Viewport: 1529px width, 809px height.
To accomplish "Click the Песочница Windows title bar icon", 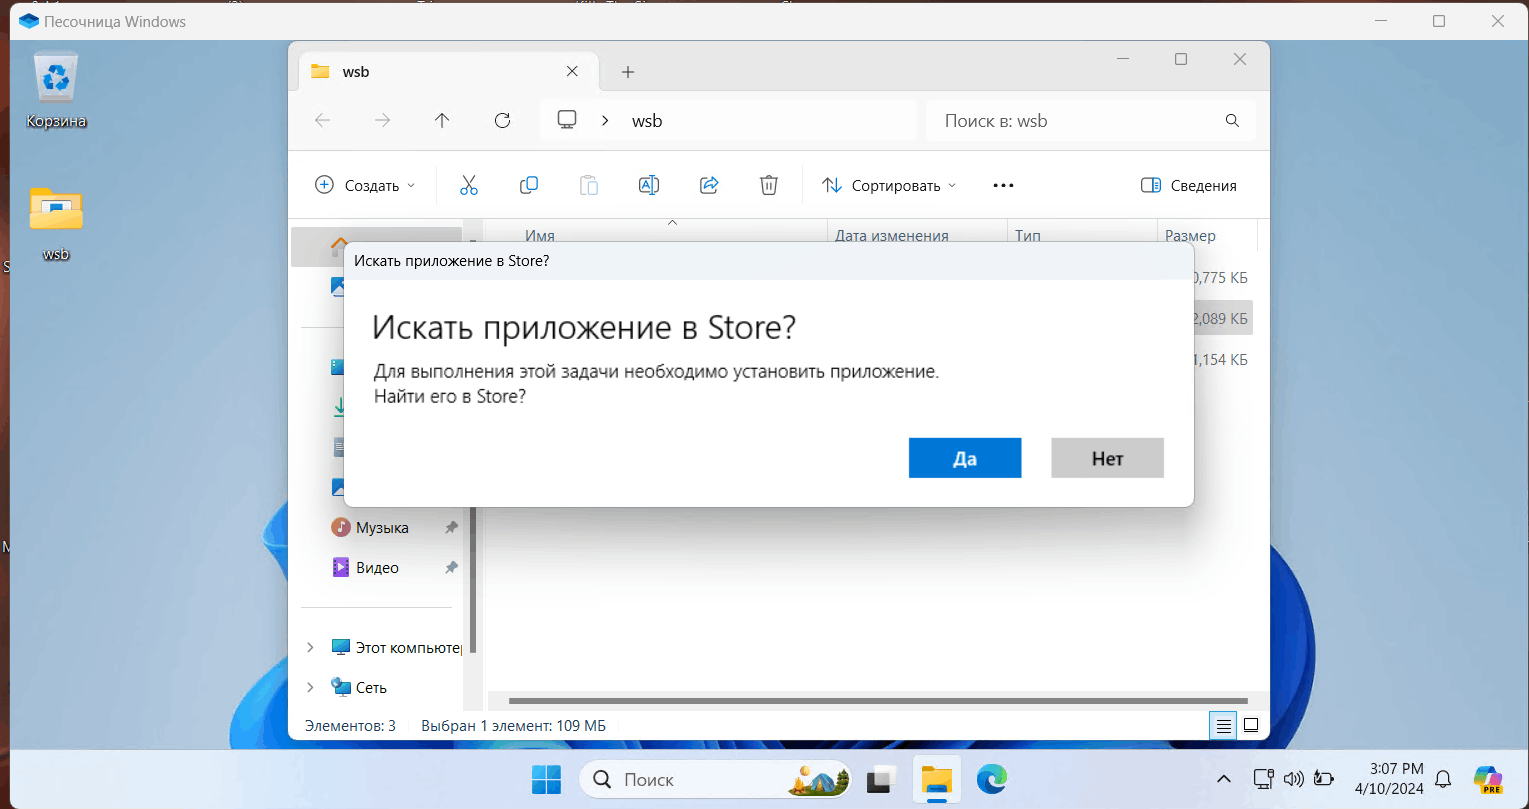I will (29, 21).
